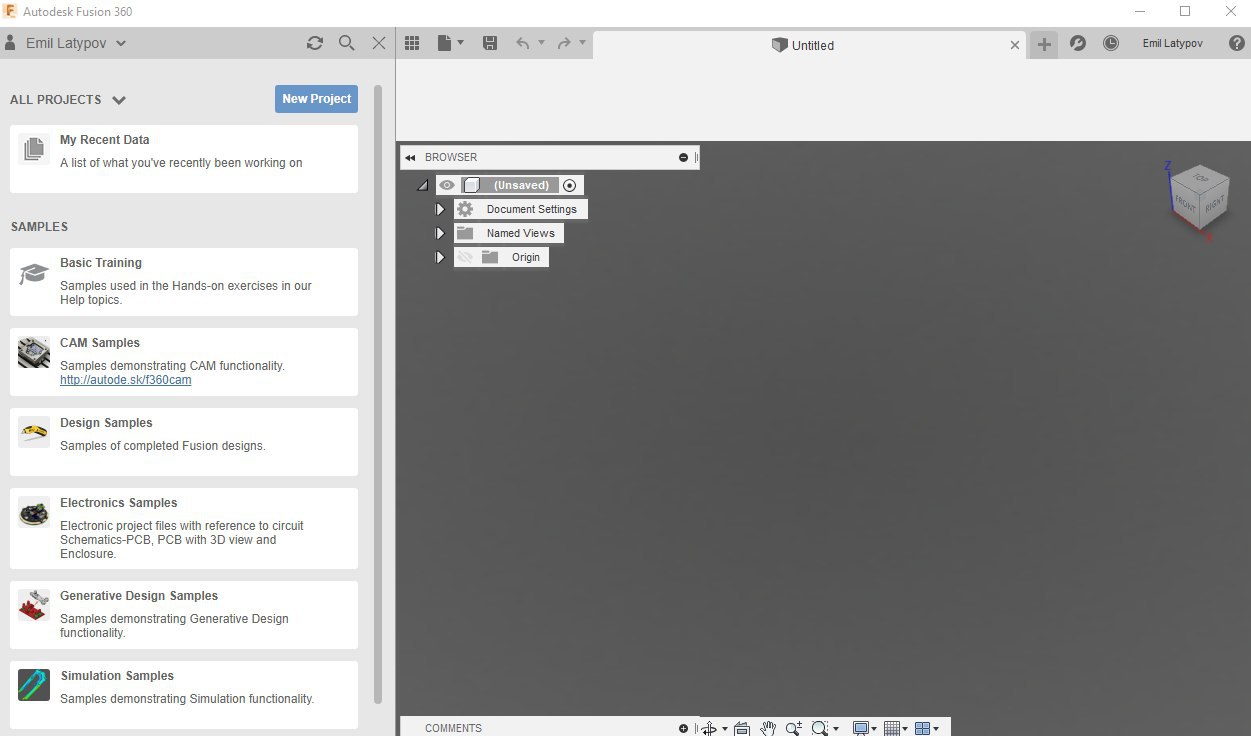Create a project with New Project button
Viewport: 1251px width, 736px height.
[x=316, y=99]
